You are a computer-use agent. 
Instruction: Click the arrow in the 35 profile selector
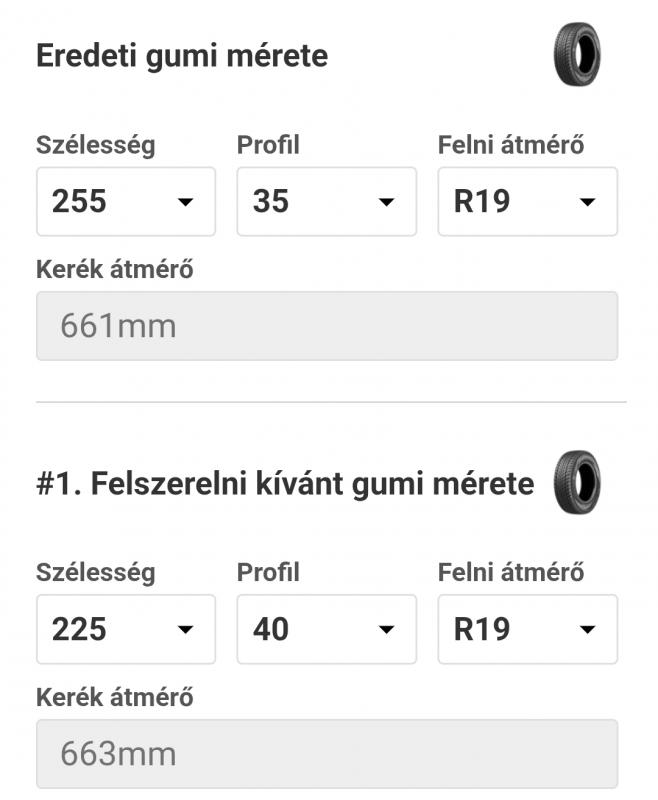386,202
